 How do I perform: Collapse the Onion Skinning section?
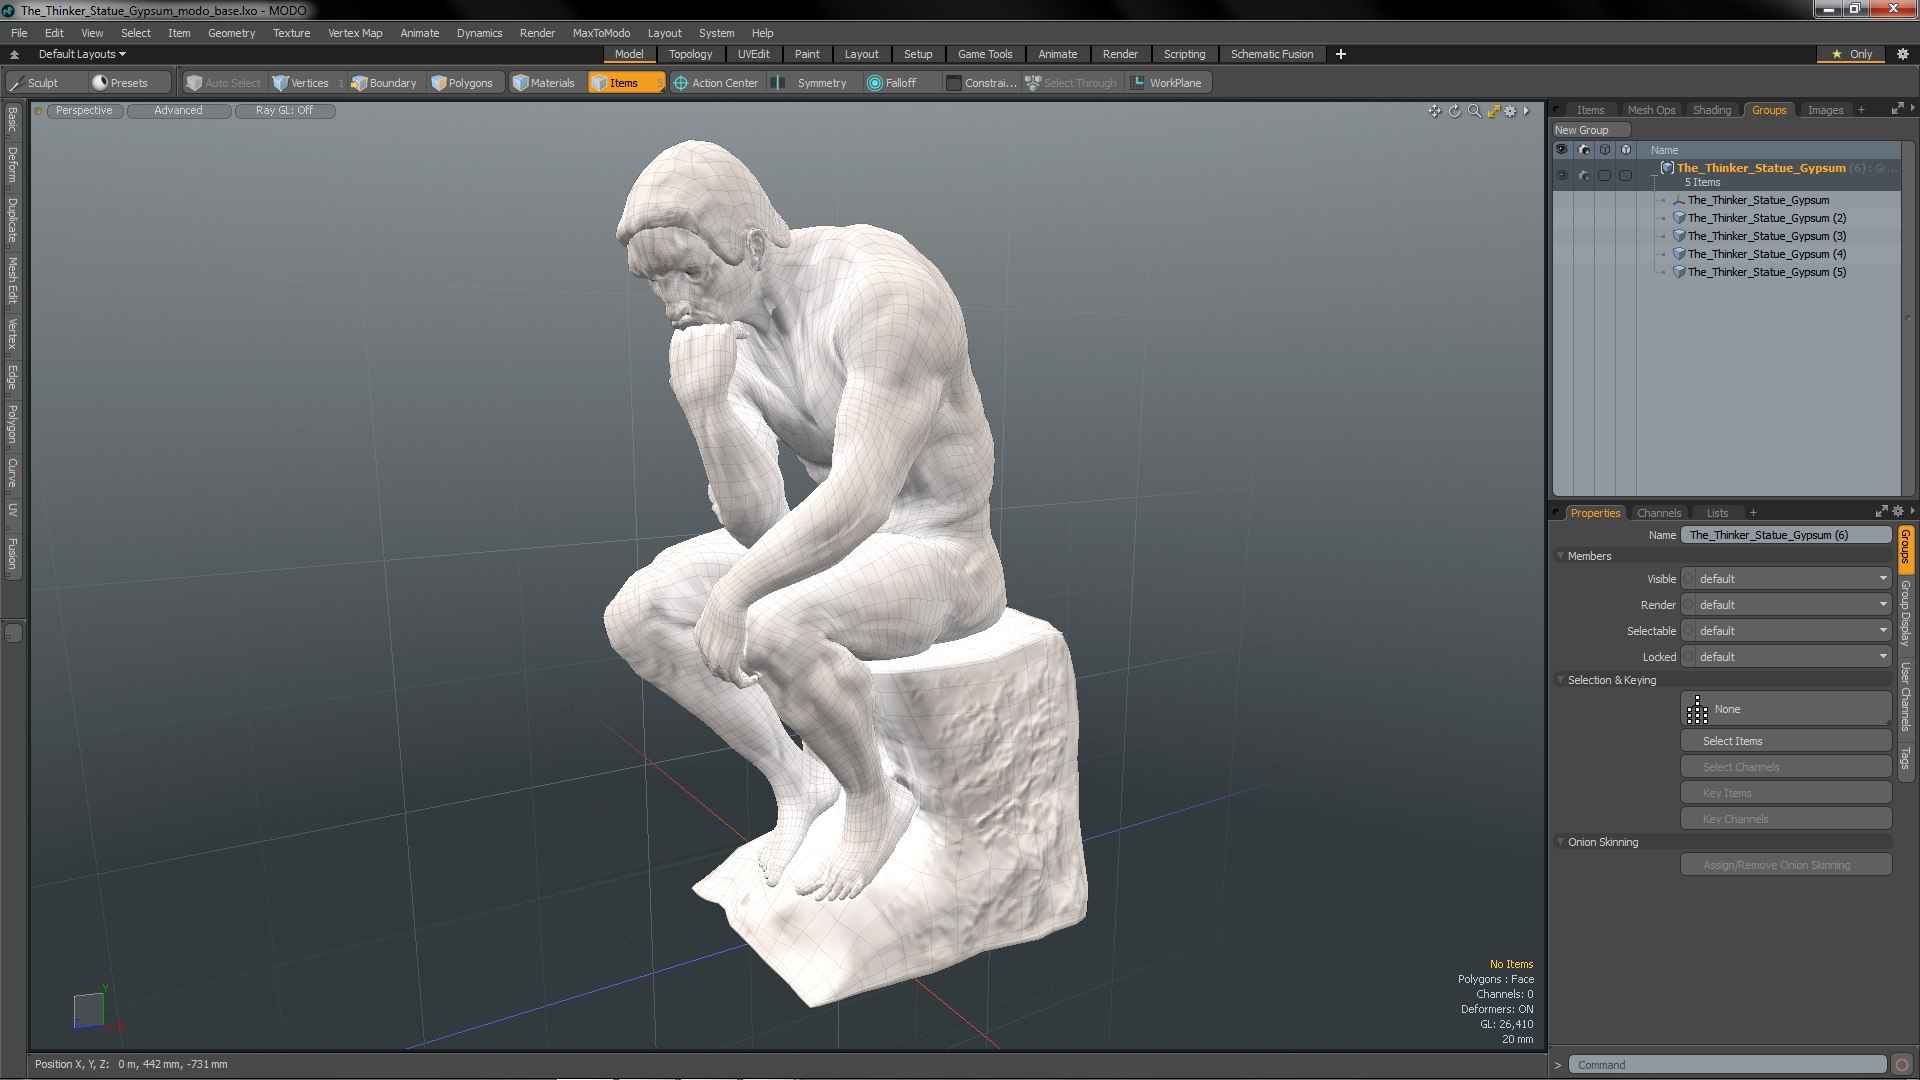tap(1560, 842)
